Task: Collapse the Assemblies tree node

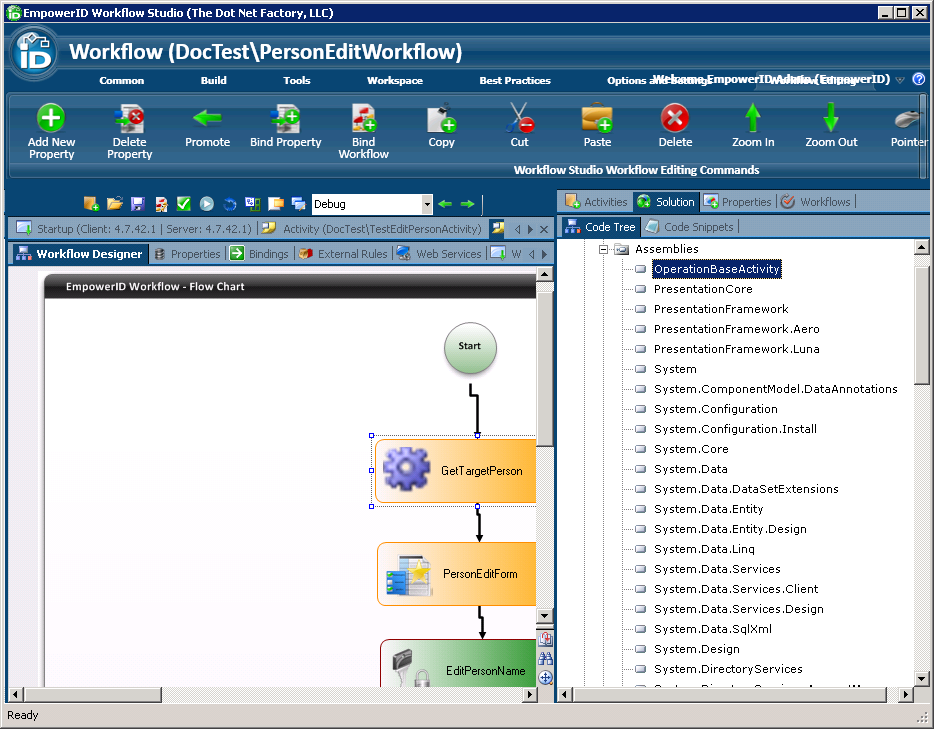Action: [604, 249]
